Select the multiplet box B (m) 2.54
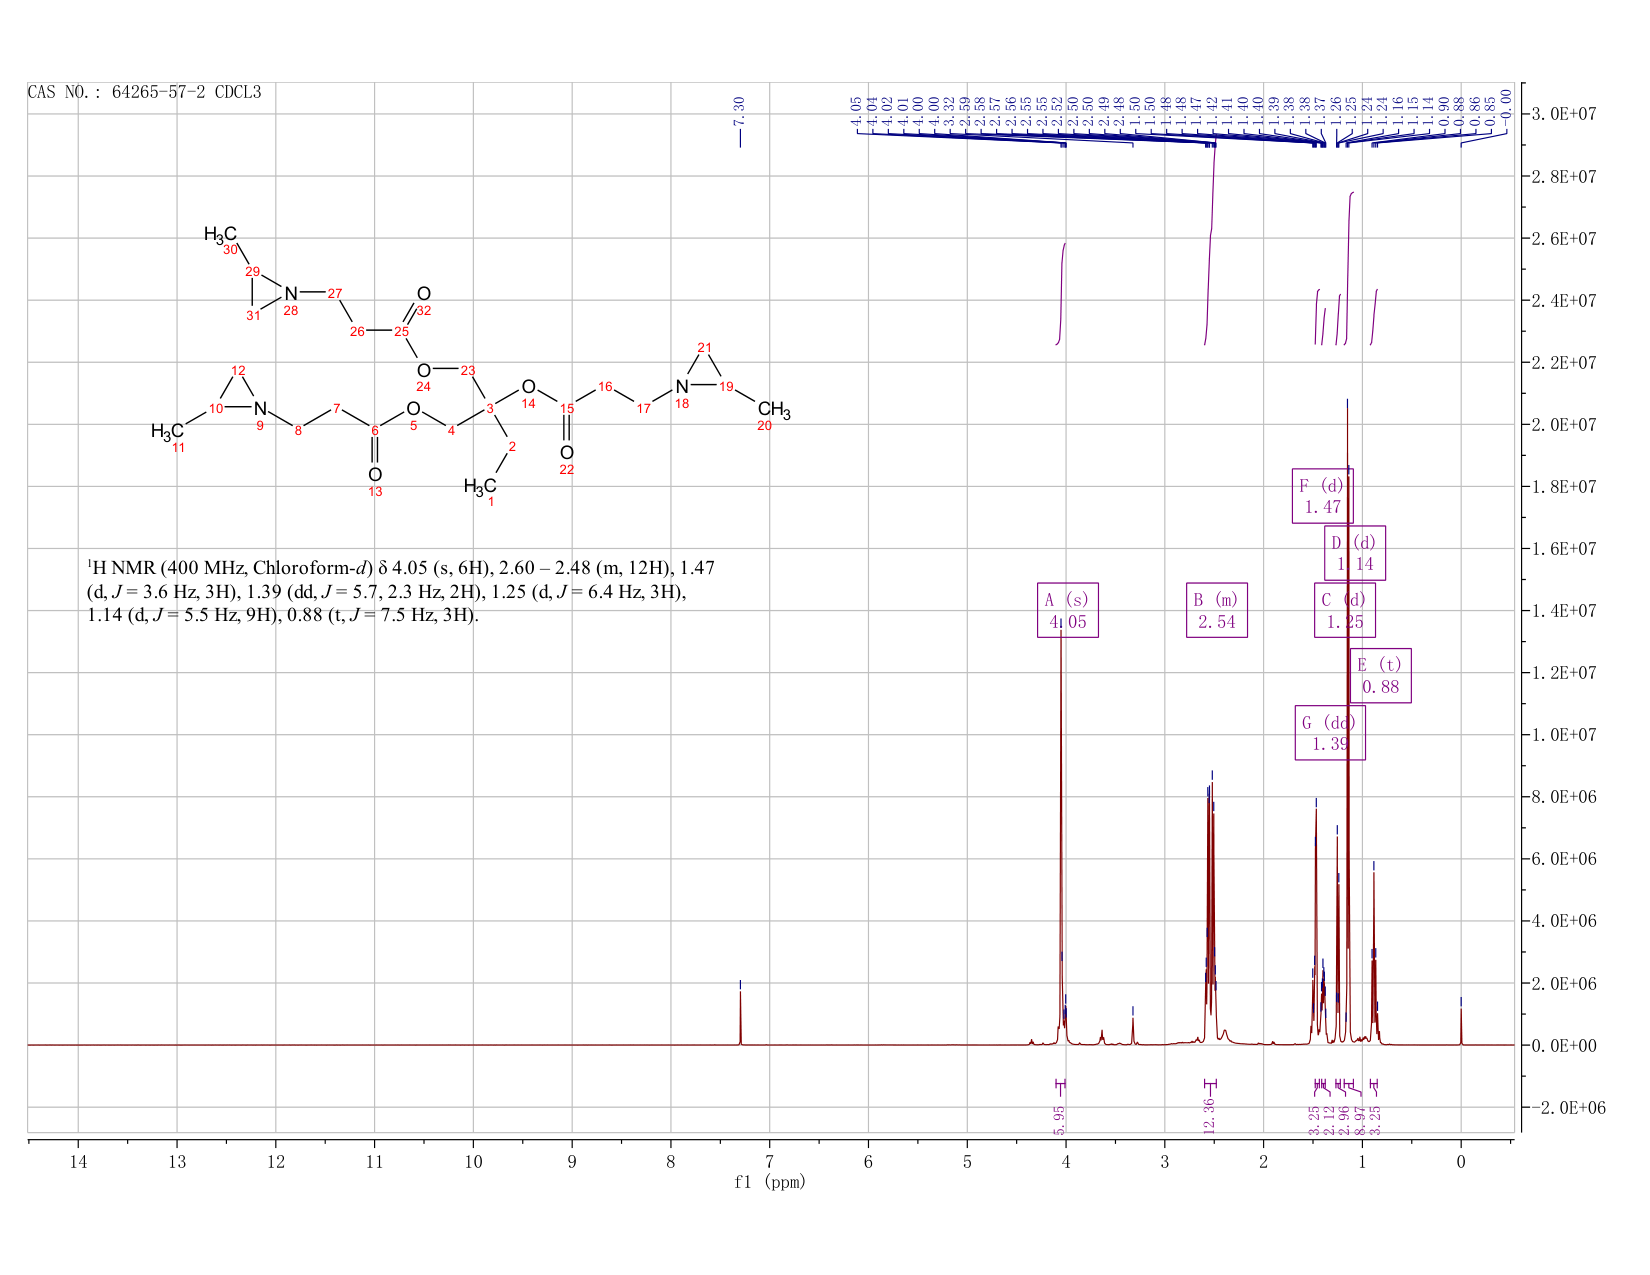This screenshot has width=1650, height=1275. 1217,610
